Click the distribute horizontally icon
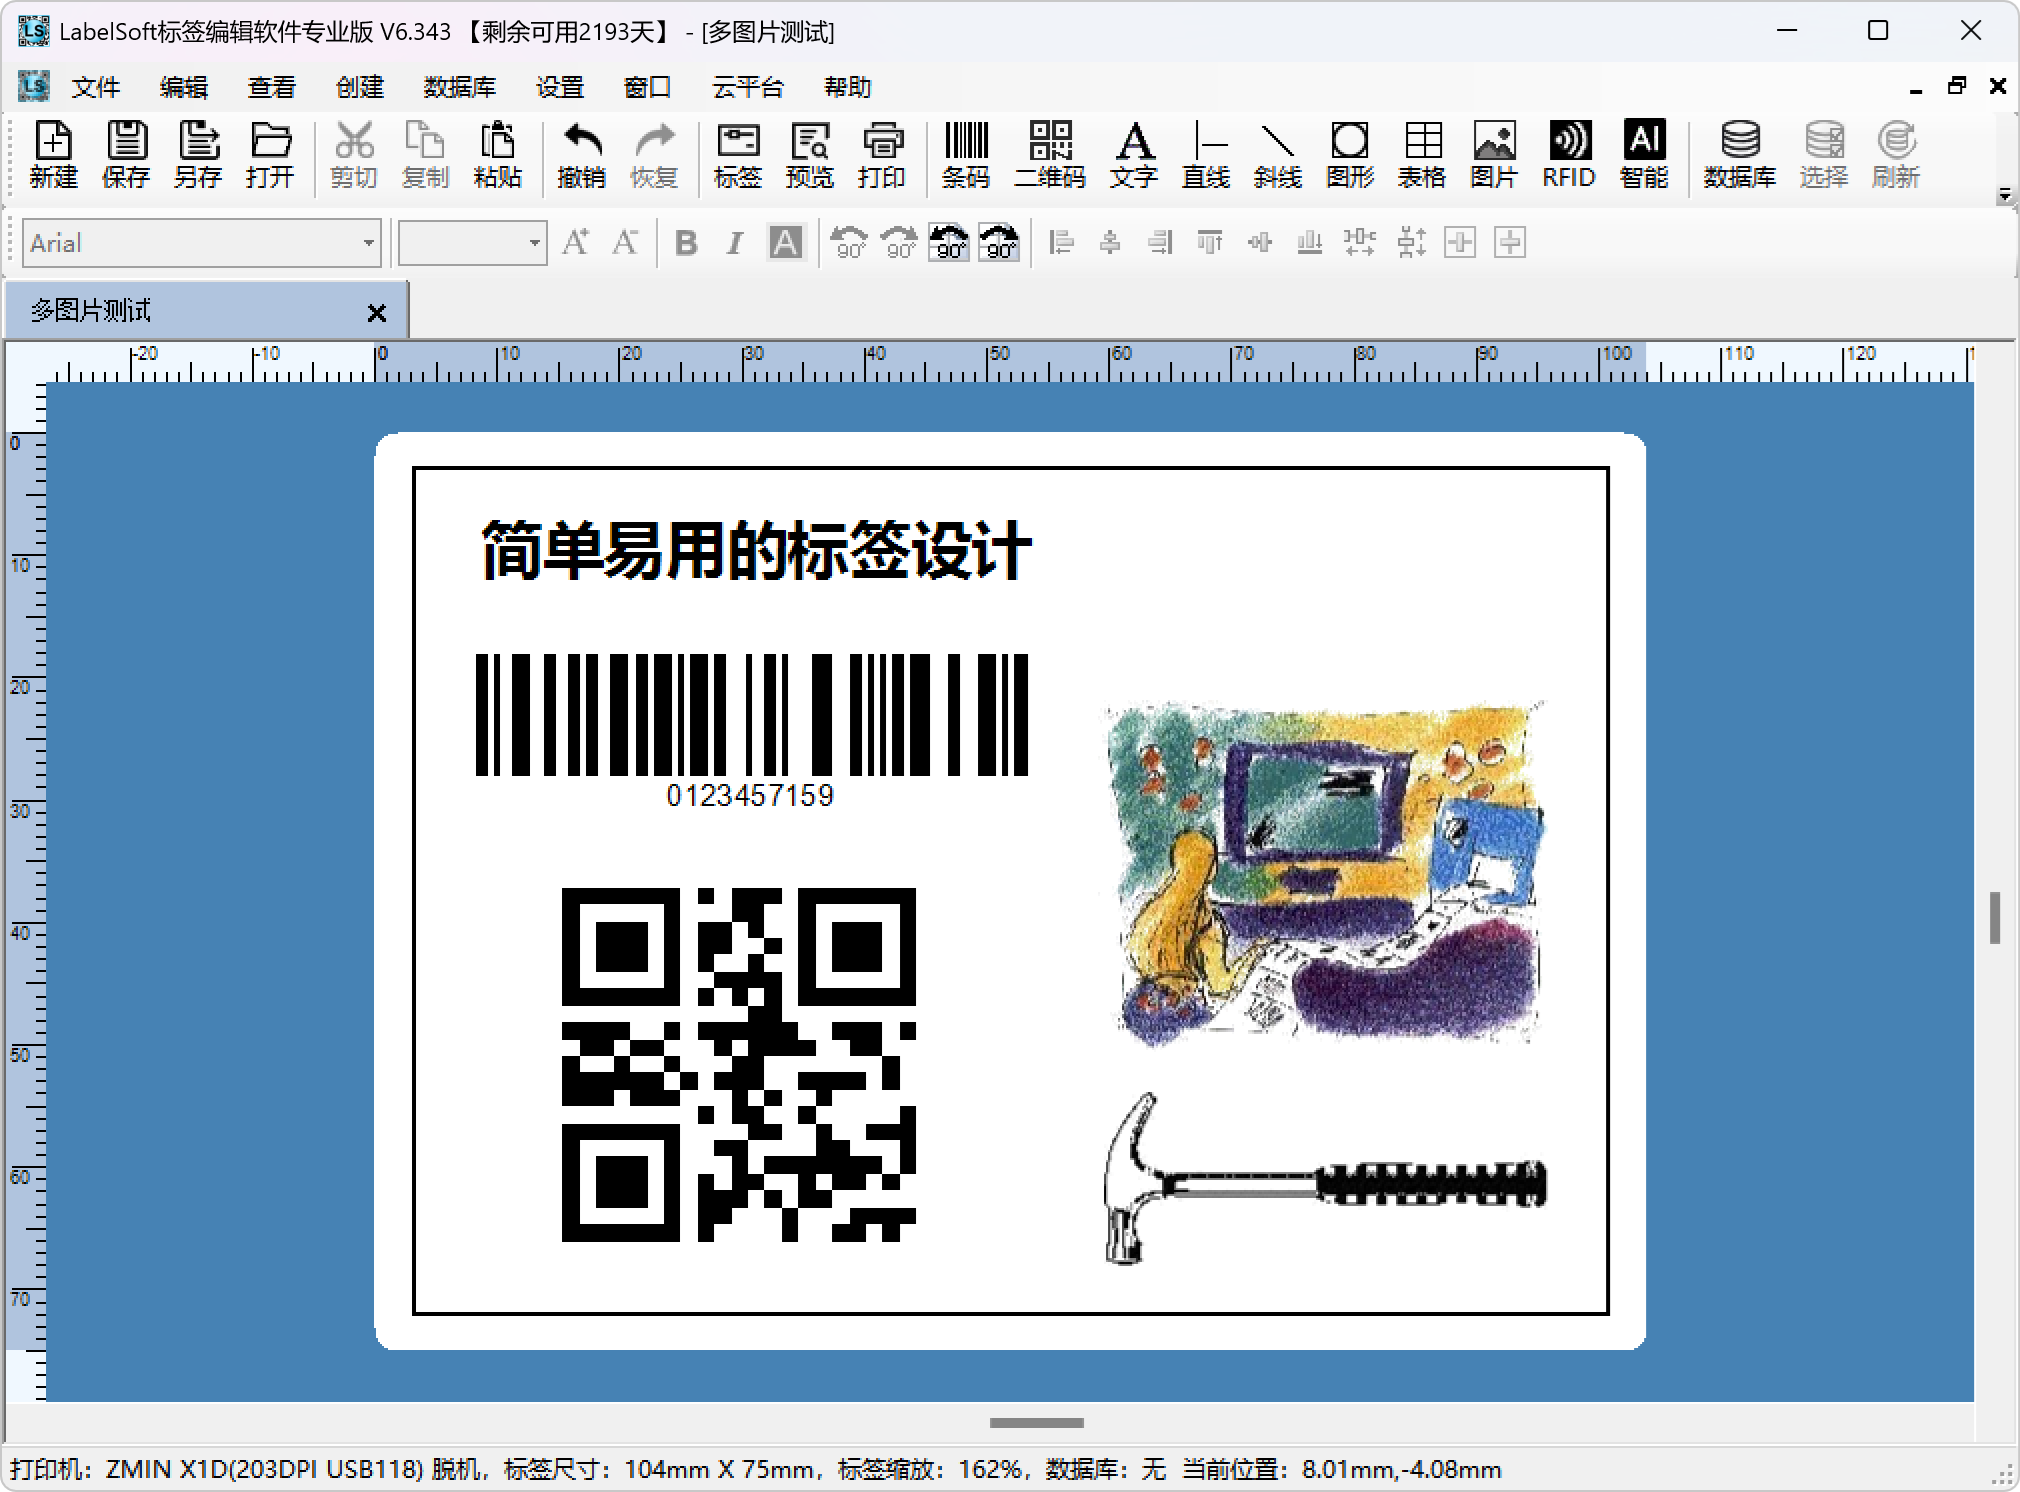 1359,242
